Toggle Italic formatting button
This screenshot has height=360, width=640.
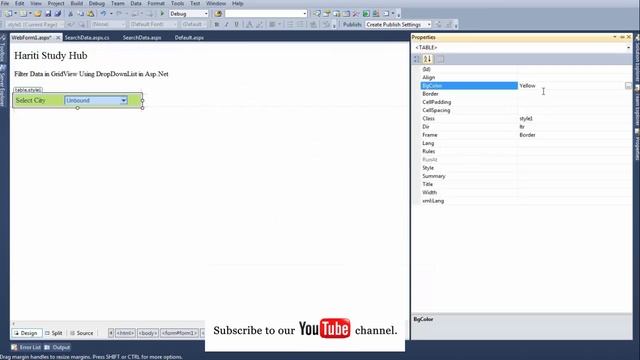227,24
